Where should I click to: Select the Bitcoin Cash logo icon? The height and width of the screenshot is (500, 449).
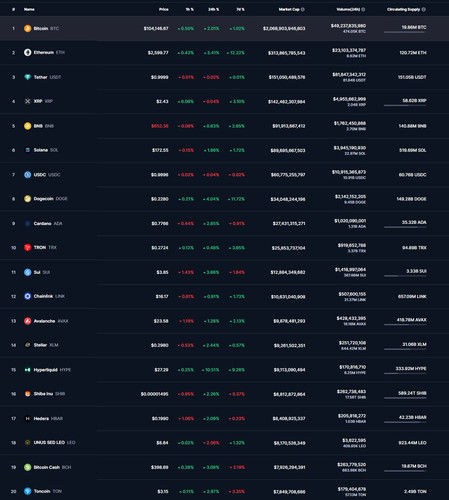coord(28,467)
